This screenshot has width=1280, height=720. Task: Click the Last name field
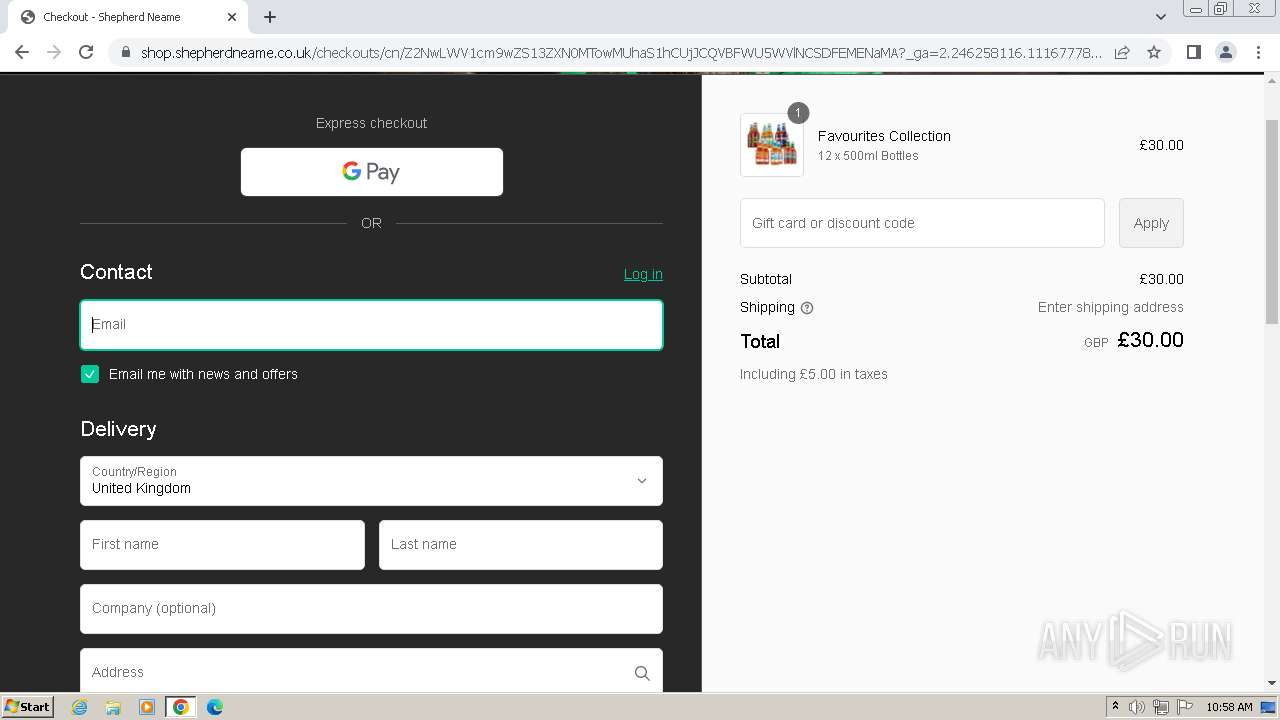click(521, 545)
